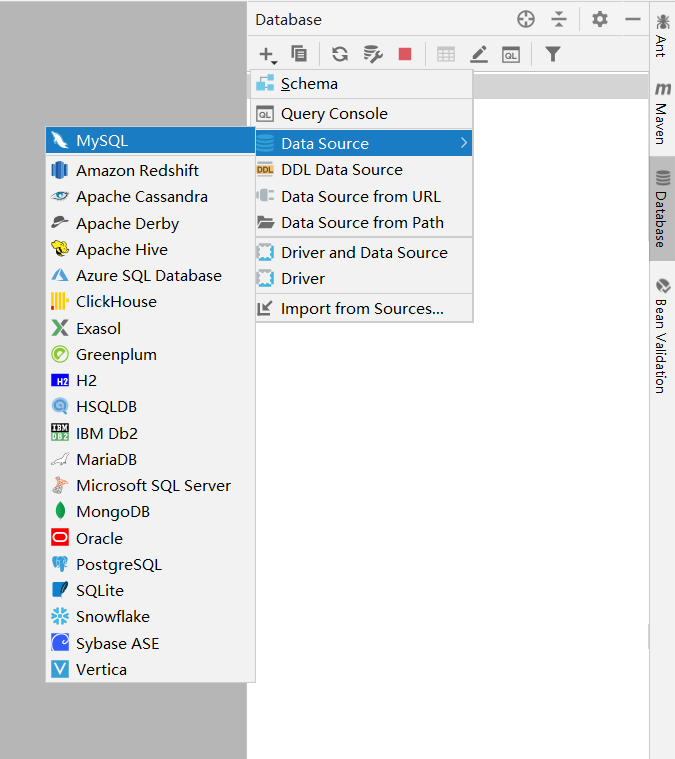This screenshot has height=759, width=675.
Task: Select Oracle data source
Action: click(151, 538)
